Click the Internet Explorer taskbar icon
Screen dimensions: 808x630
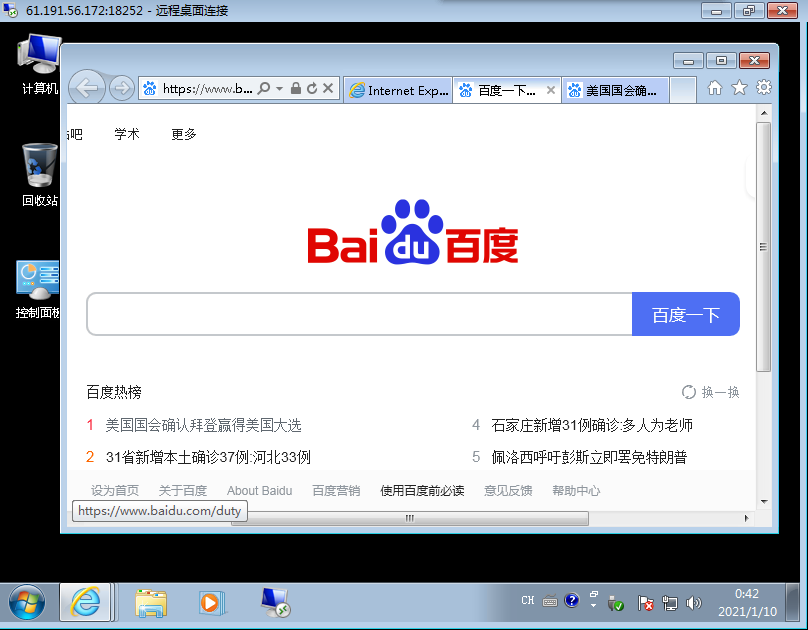point(86,602)
